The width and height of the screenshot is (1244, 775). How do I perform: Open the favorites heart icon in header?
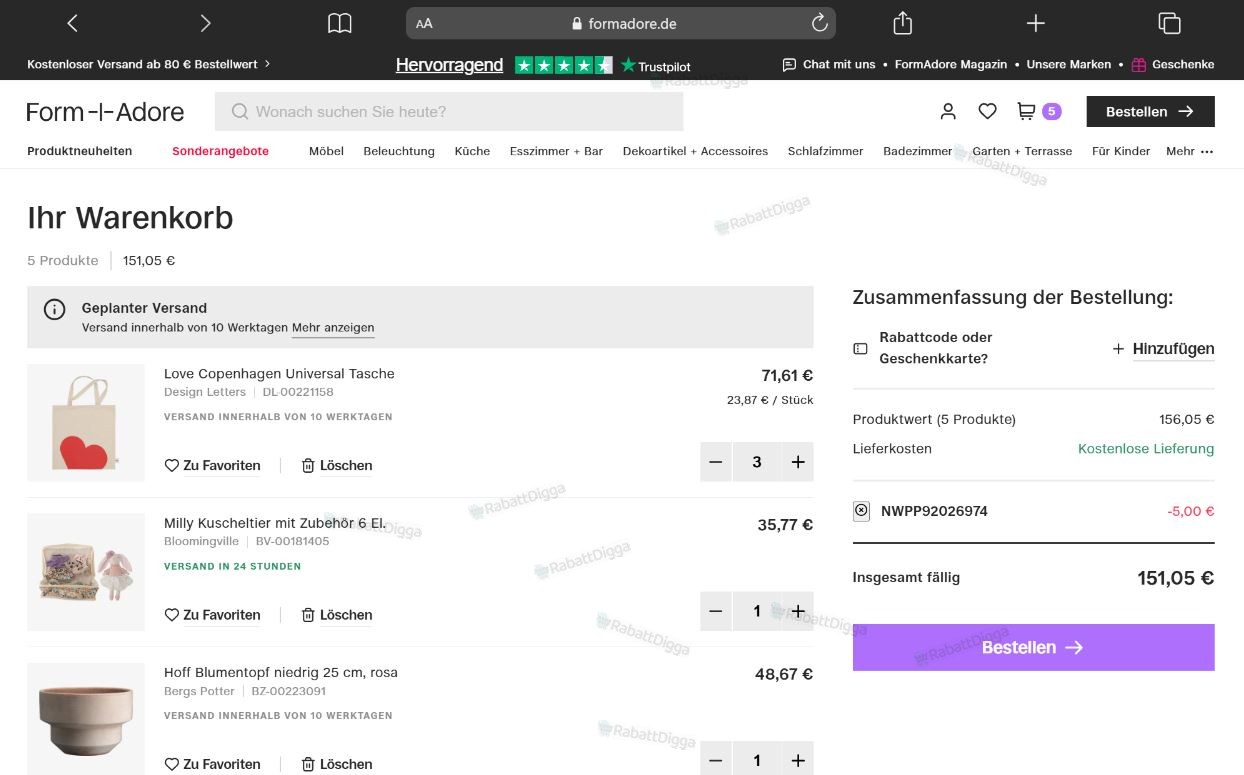[x=987, y=112]
